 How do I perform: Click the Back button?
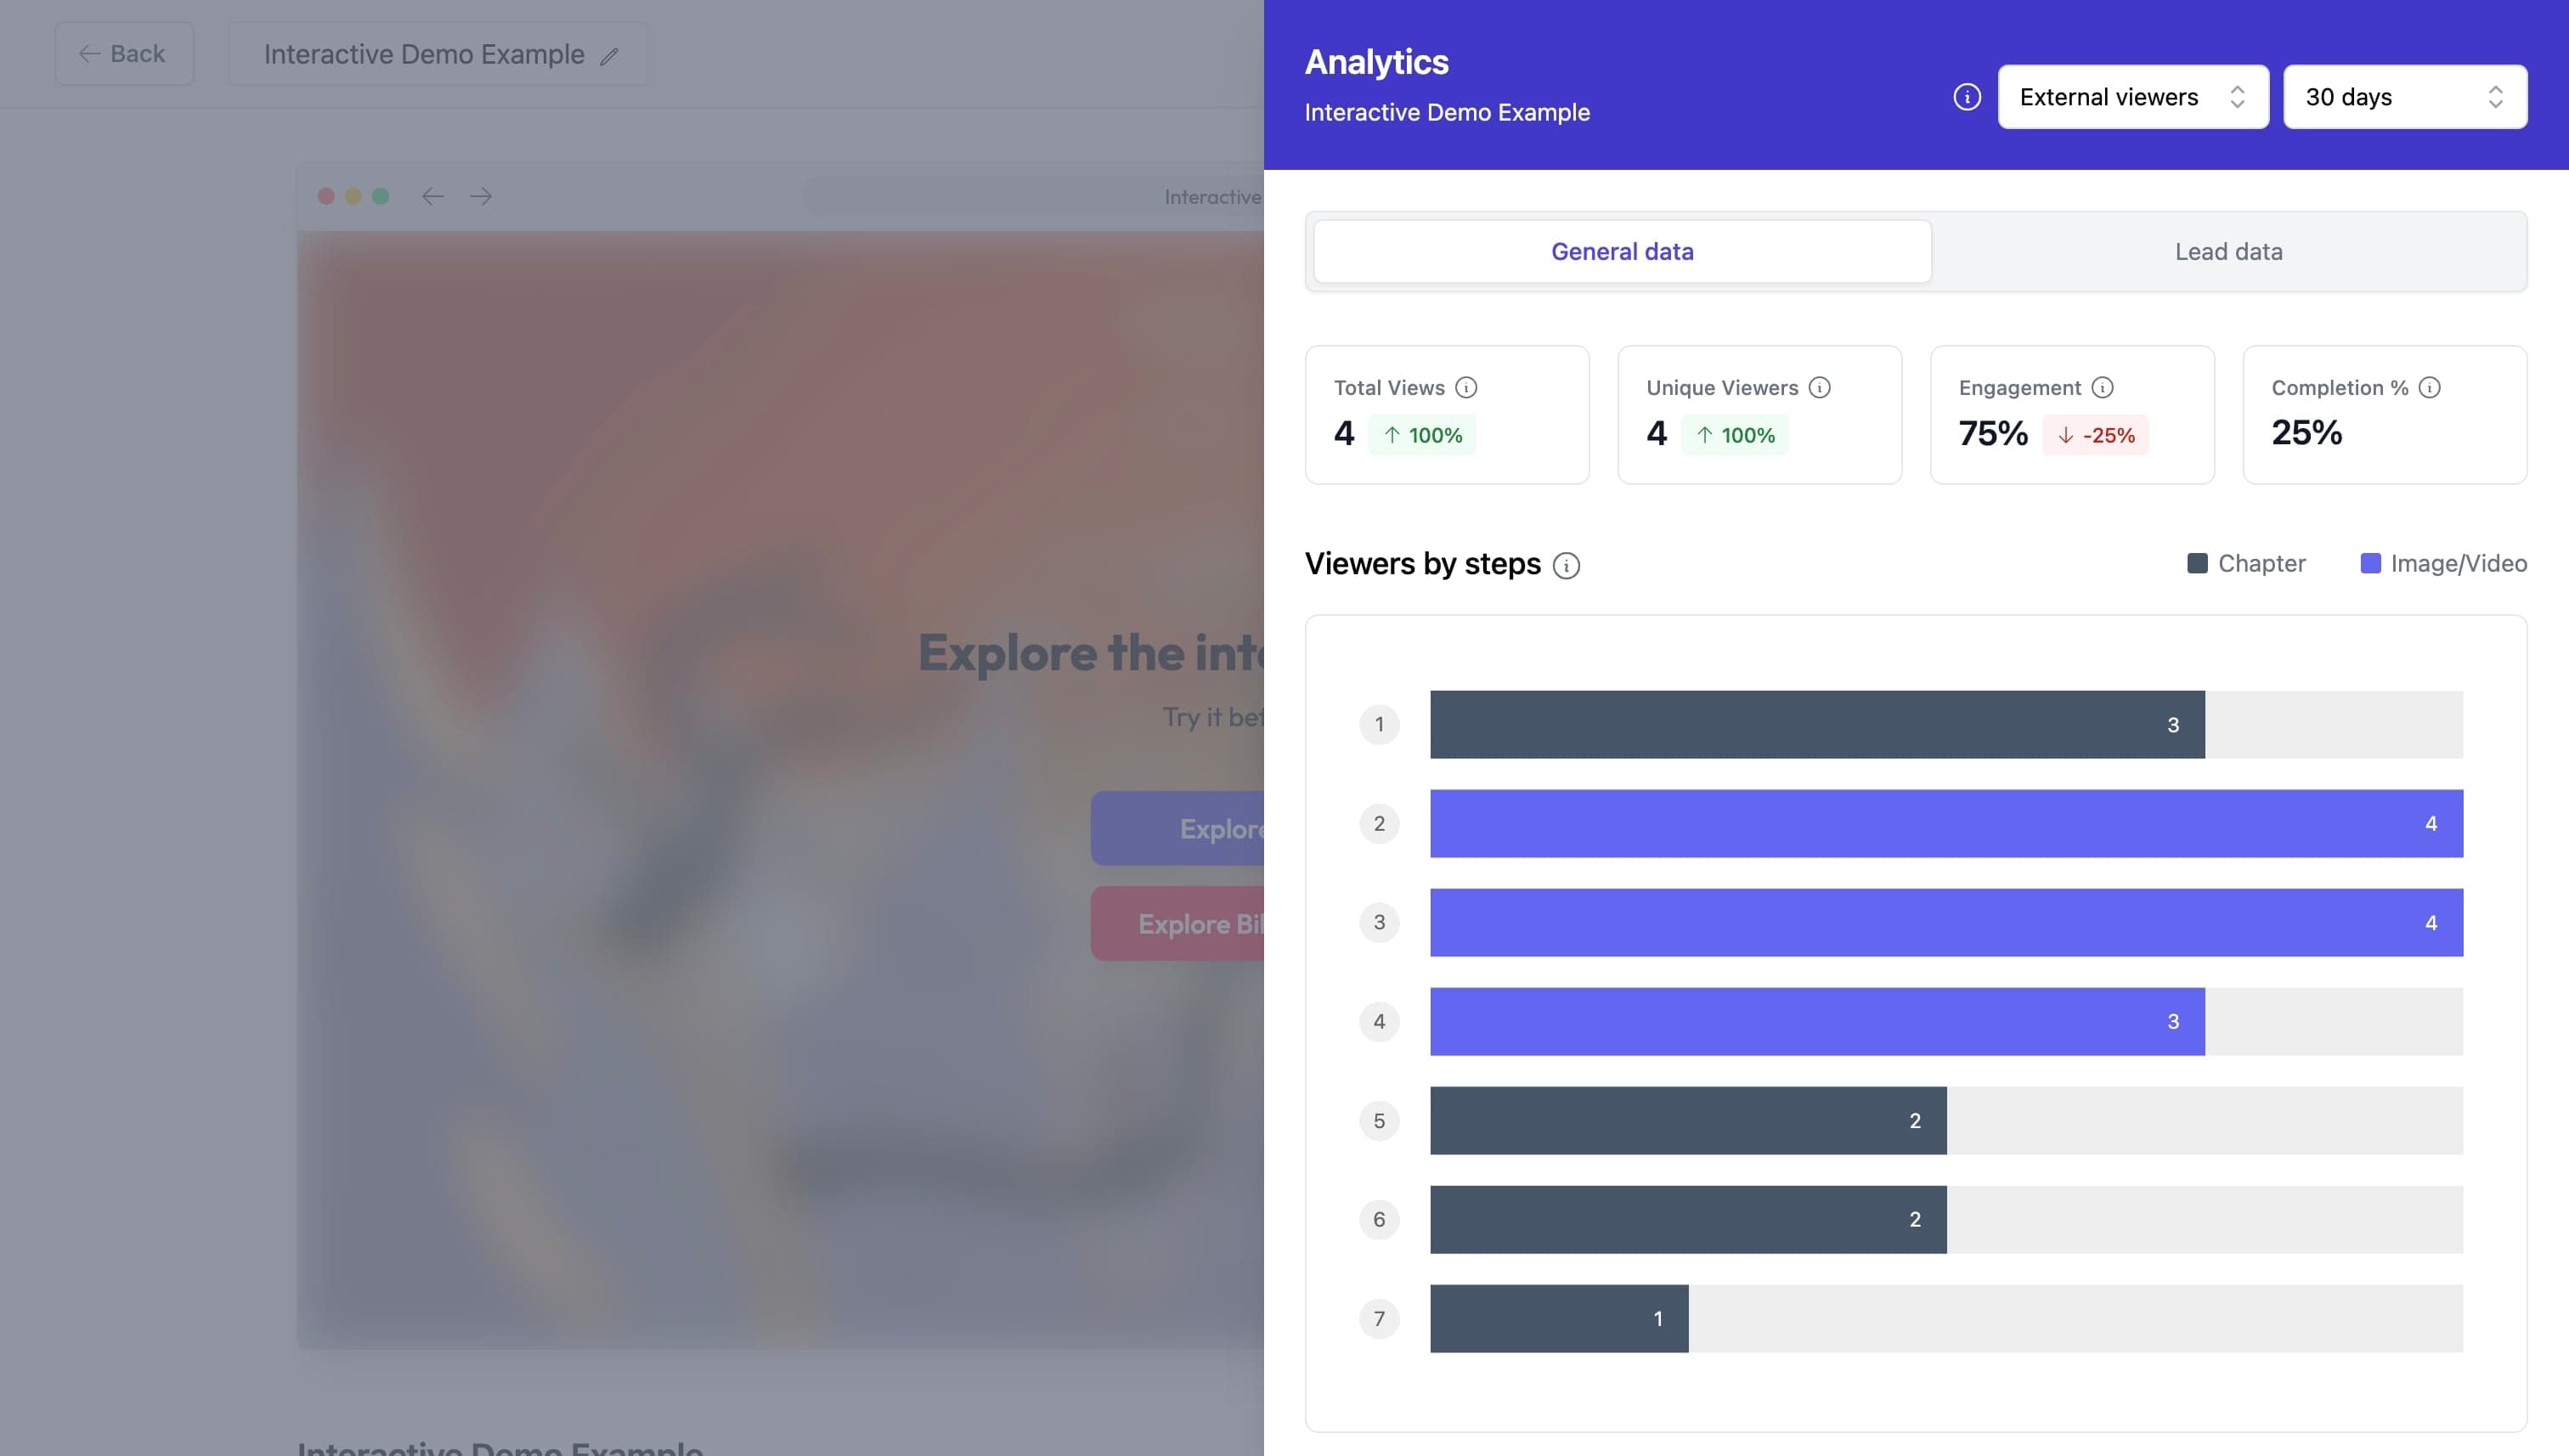click(124, 54)
